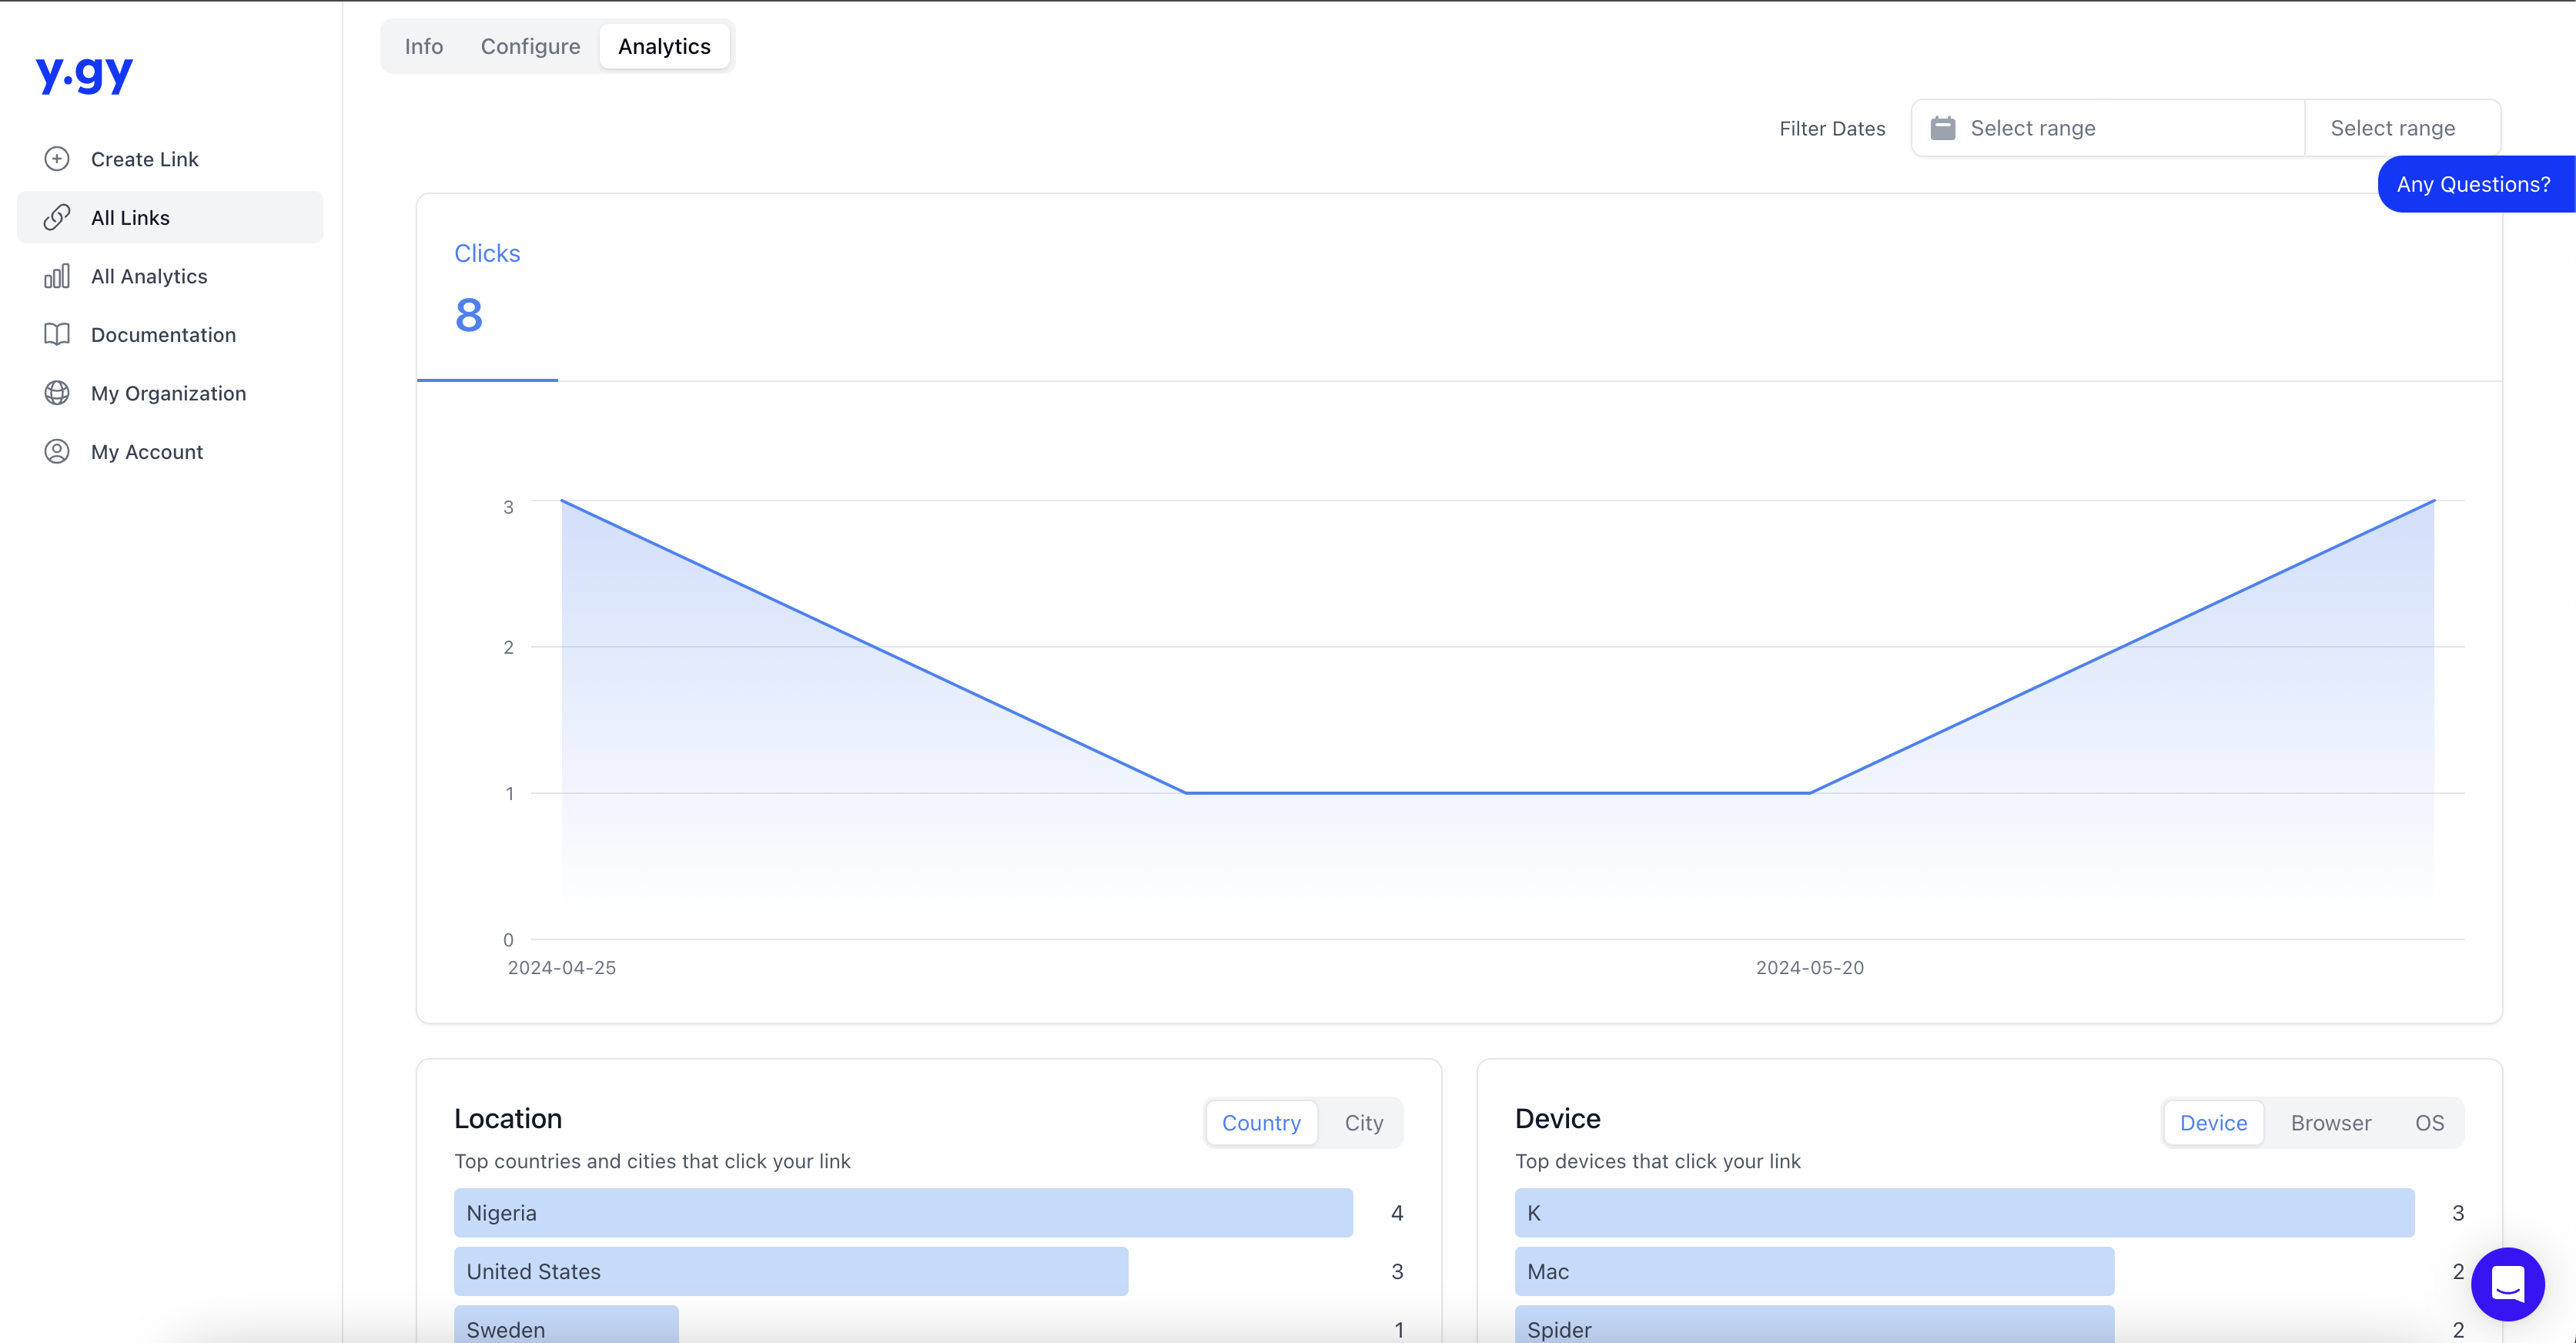Click the My Account user icon

[57, 451]
